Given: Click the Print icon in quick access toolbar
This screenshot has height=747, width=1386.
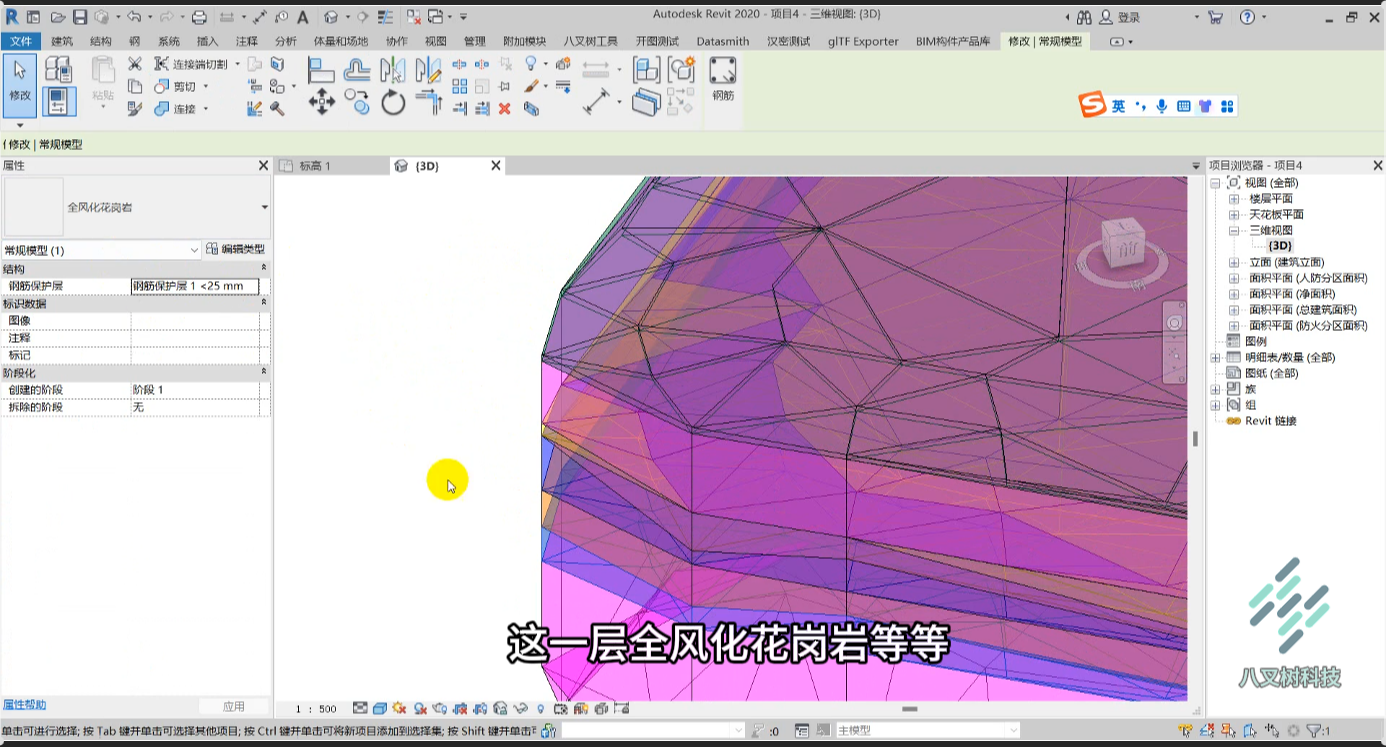Looking at the screenshot, I should [199, 17].
